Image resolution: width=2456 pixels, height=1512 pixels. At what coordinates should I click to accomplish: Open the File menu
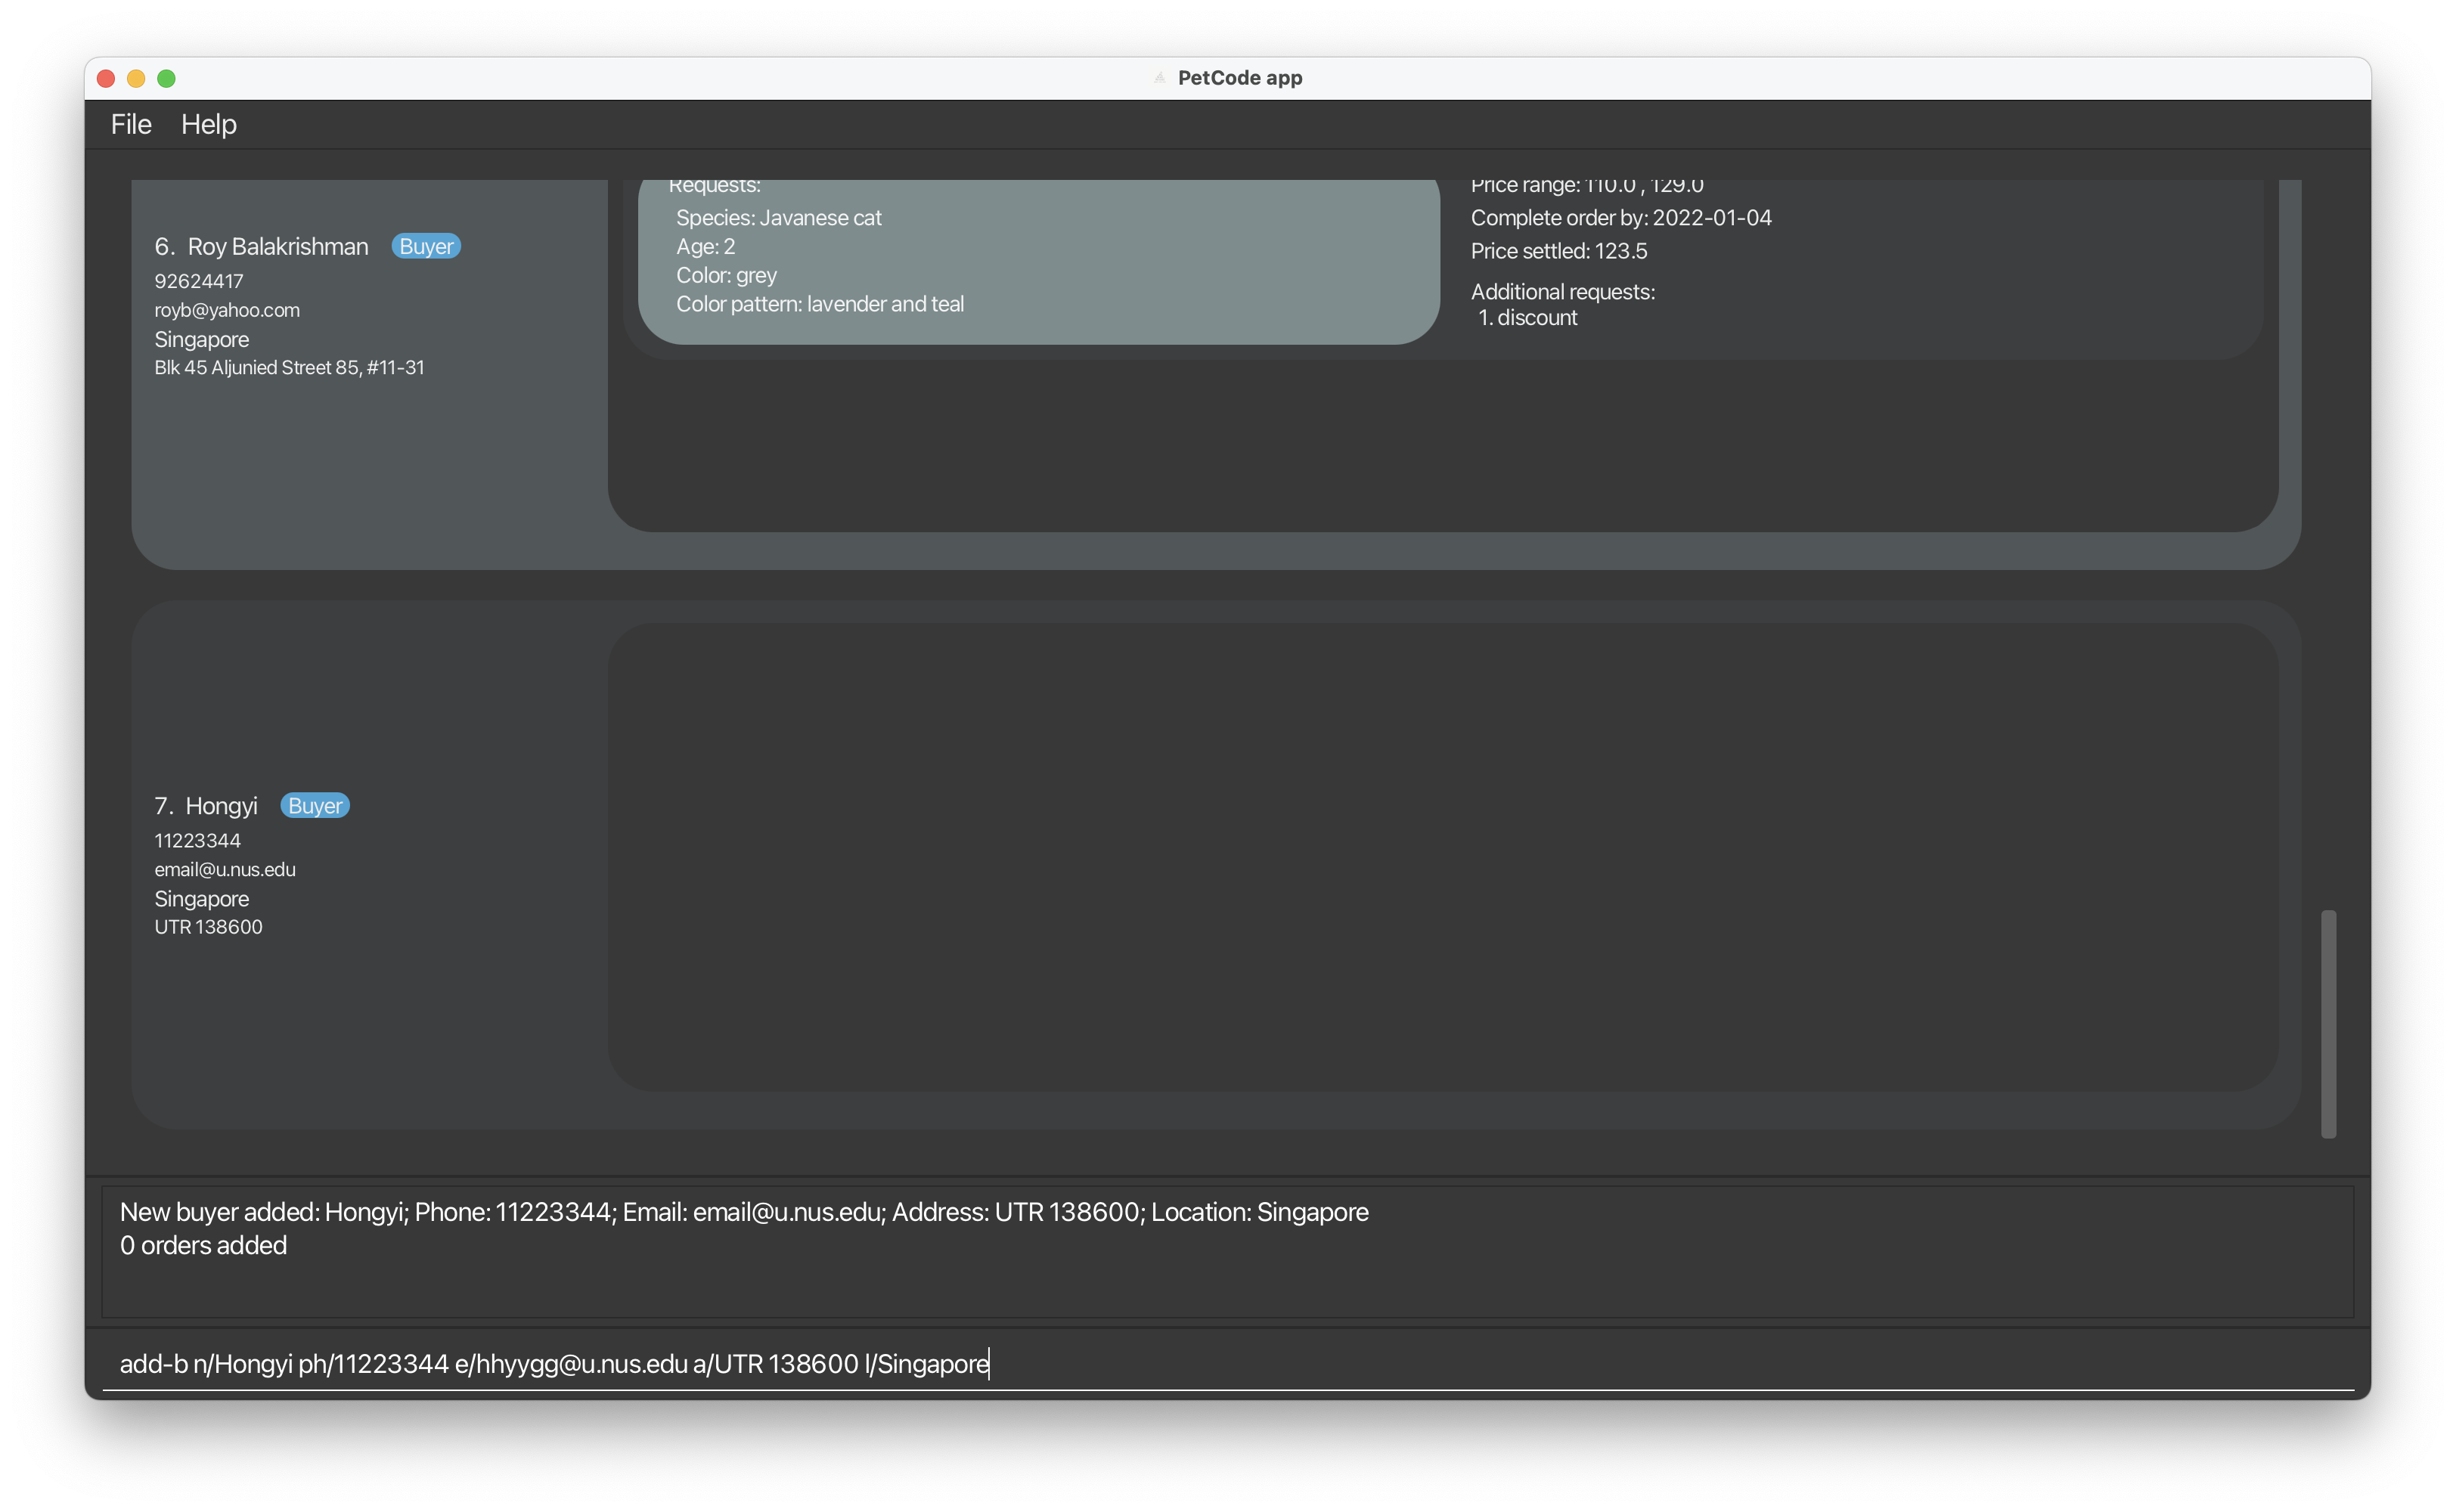coord(131,124)
